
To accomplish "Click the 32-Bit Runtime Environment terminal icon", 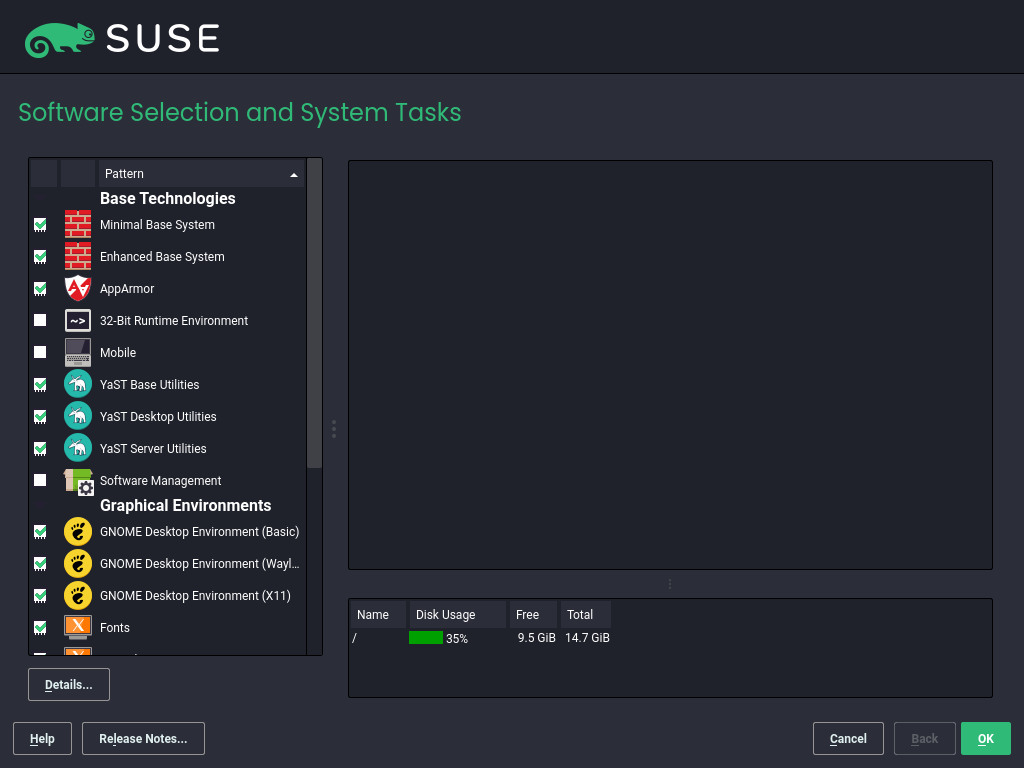I will pyautogui.click(x=78, y=321).
